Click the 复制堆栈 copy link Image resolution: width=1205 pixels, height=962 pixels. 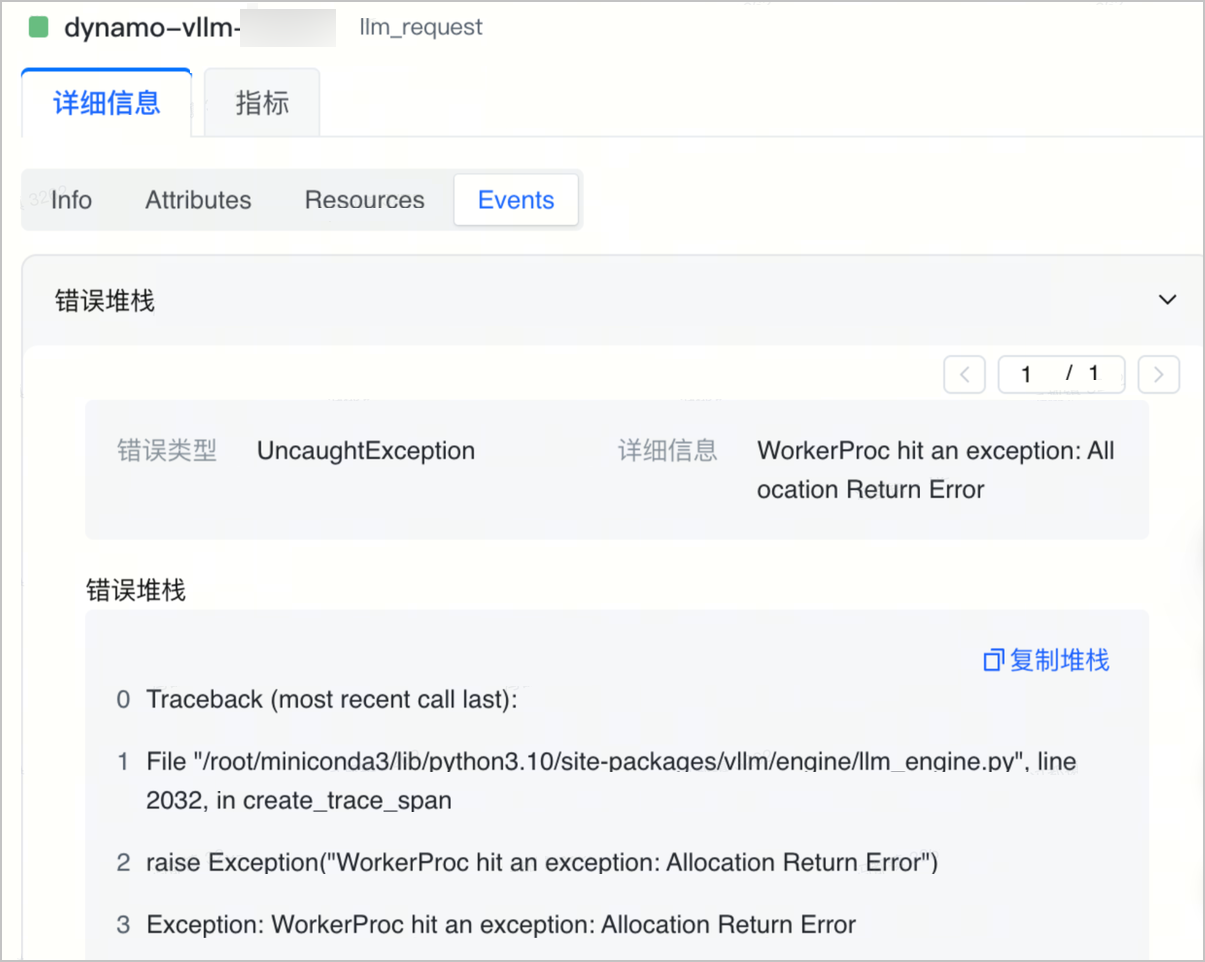[x=1059, y=660]
